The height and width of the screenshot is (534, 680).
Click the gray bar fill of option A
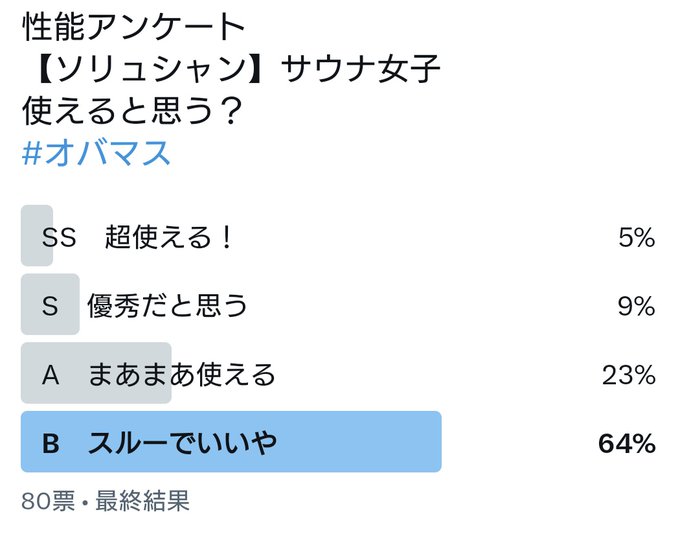coord(96,373)
